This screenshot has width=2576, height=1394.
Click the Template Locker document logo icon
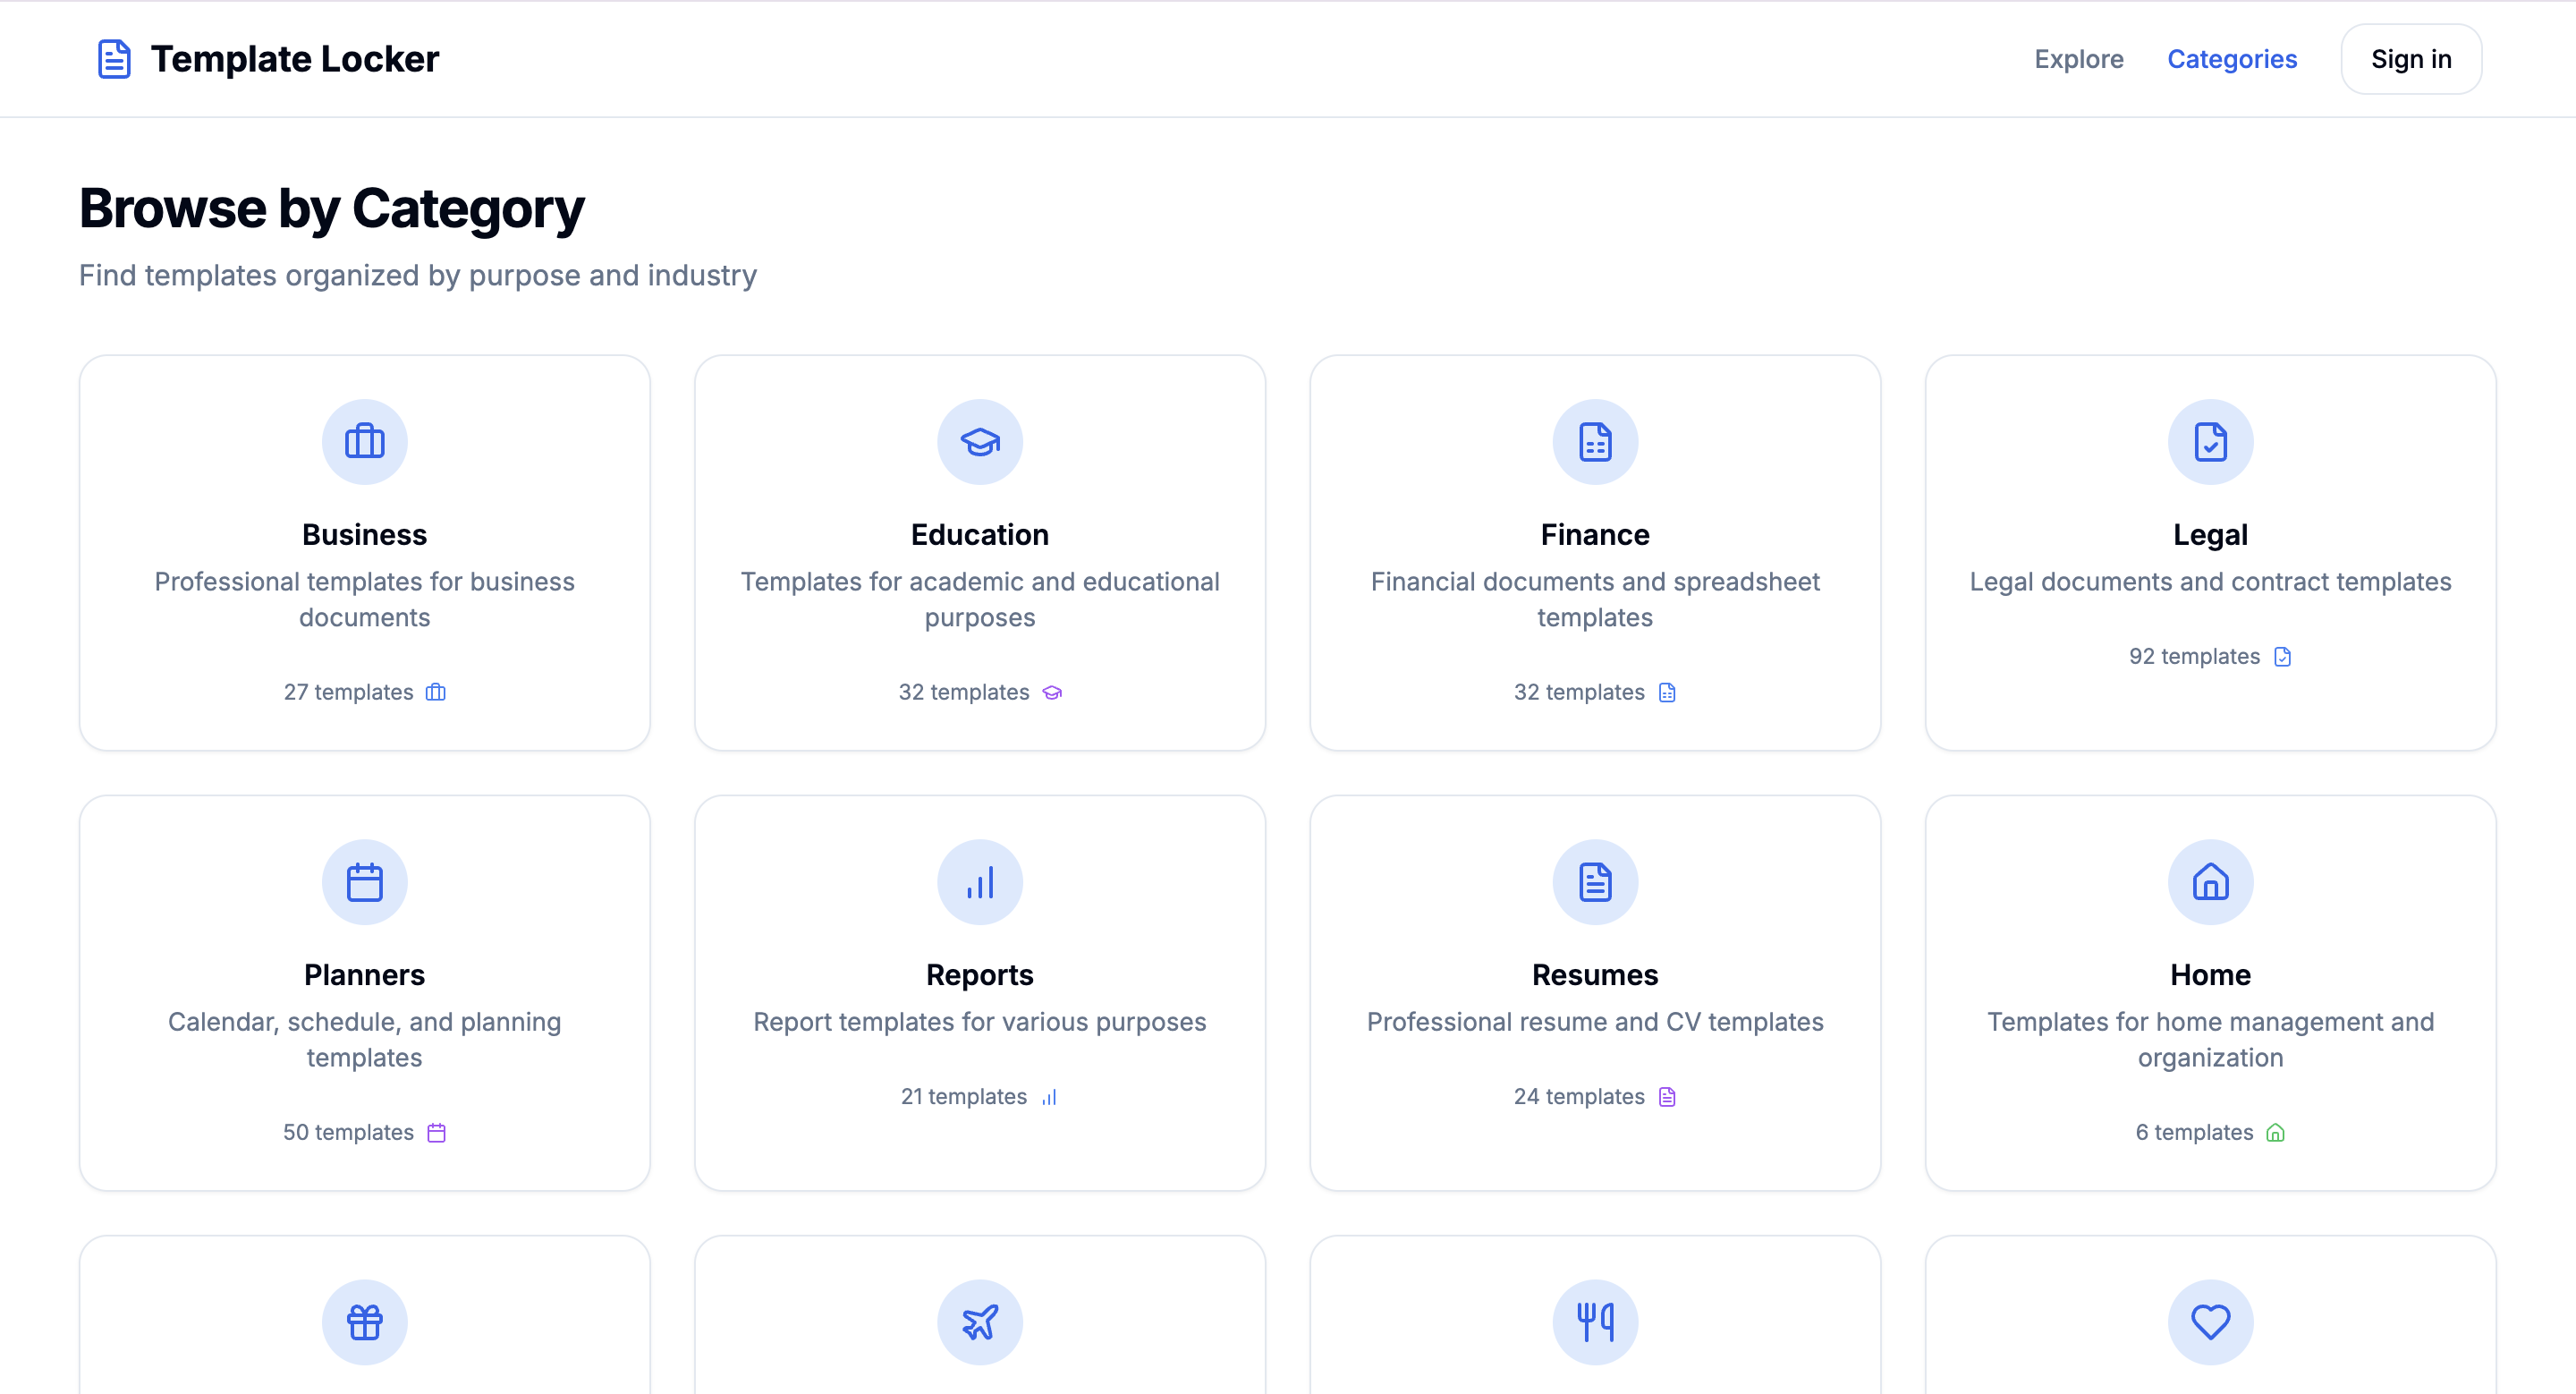pyautogui.click(x=114, y=59)
